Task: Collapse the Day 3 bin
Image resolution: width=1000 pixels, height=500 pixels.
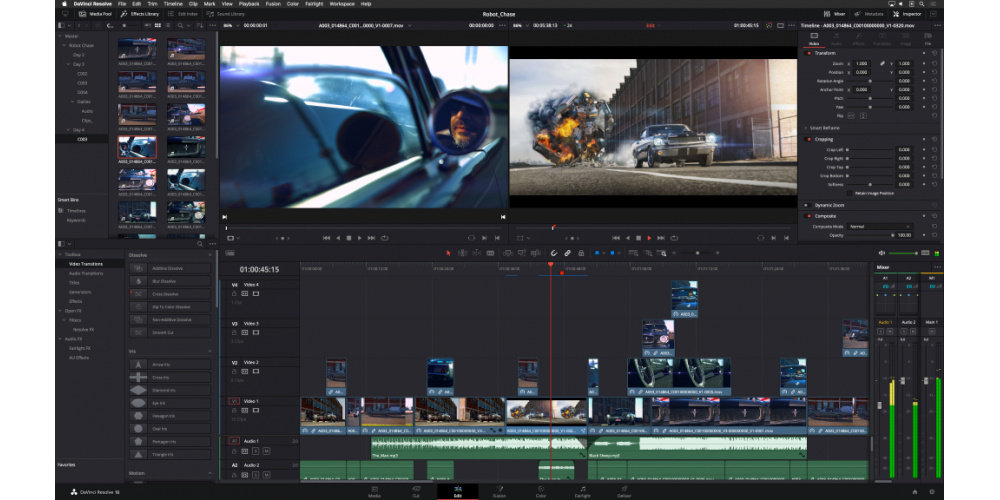Action: (68, 64)
